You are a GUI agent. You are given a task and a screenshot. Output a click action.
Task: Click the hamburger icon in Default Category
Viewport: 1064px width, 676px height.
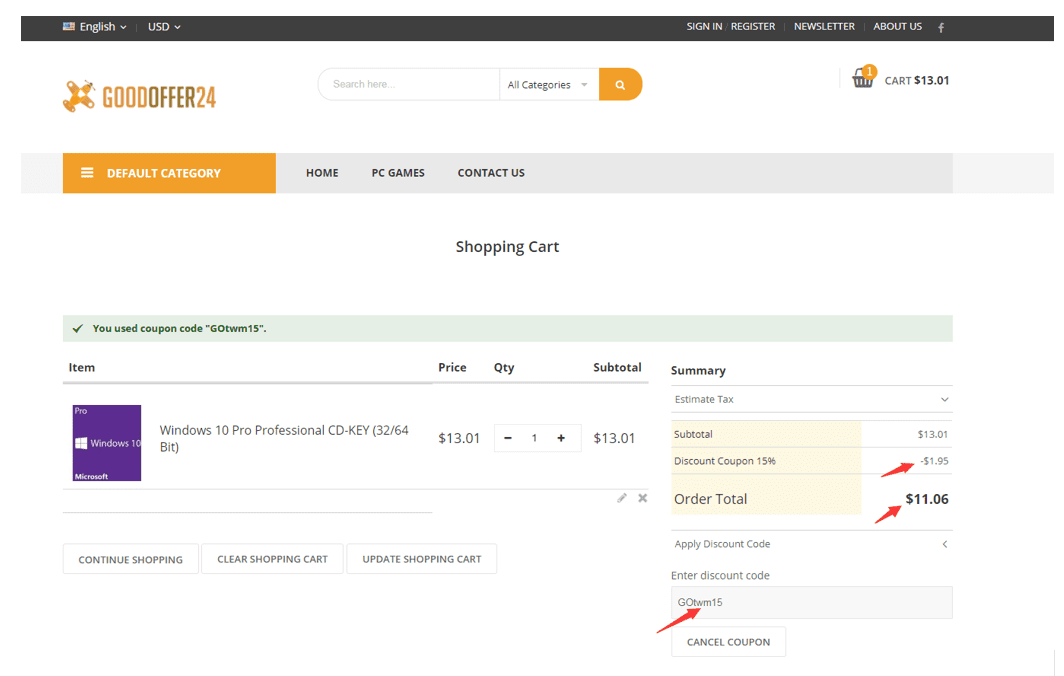tap(87, 173)
